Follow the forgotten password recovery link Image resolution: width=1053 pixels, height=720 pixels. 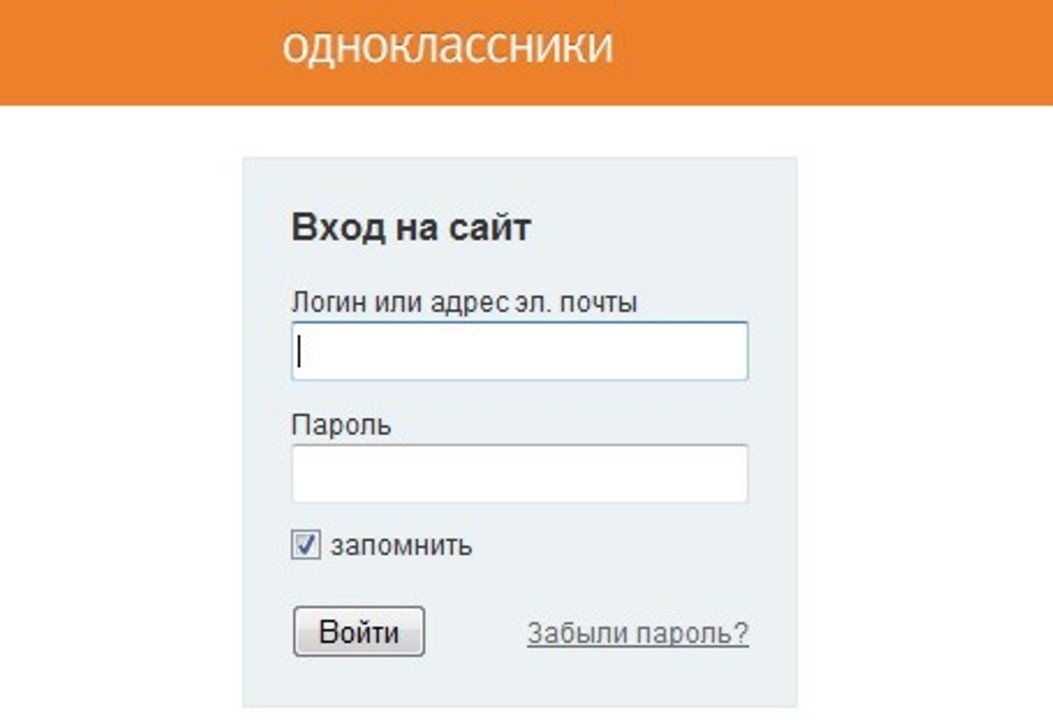(x=637, y=633)
